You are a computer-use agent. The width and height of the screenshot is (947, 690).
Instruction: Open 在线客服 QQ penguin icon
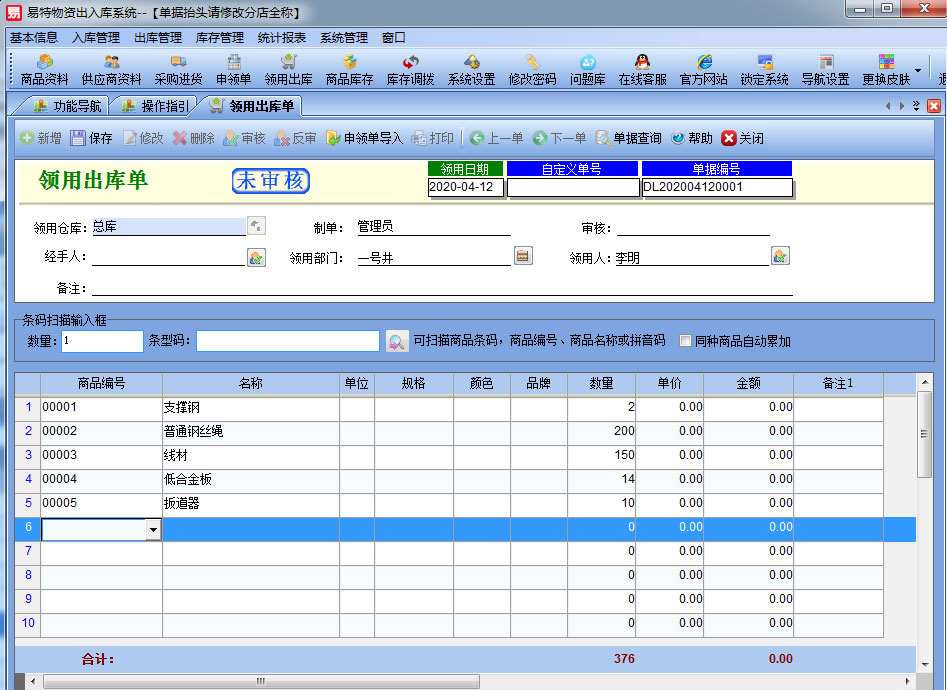click(642, 69)
